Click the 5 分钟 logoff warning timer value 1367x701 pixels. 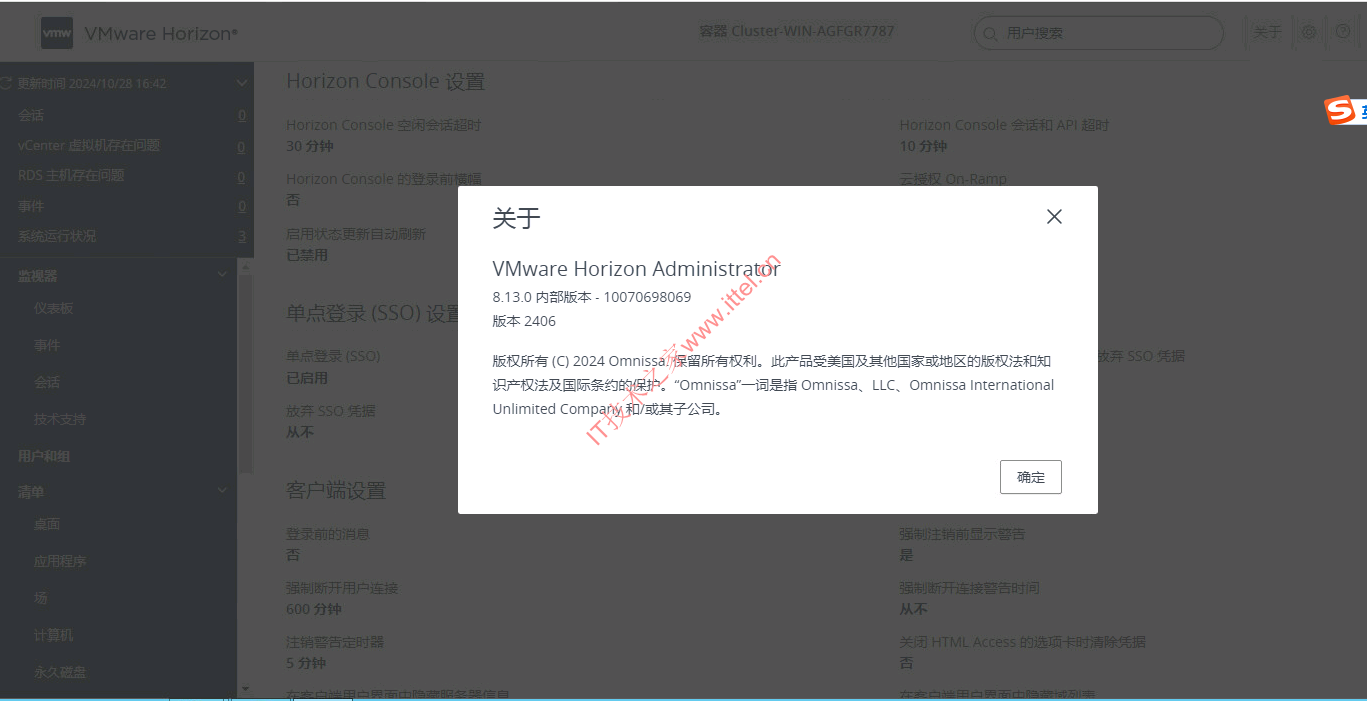[306, 663]
